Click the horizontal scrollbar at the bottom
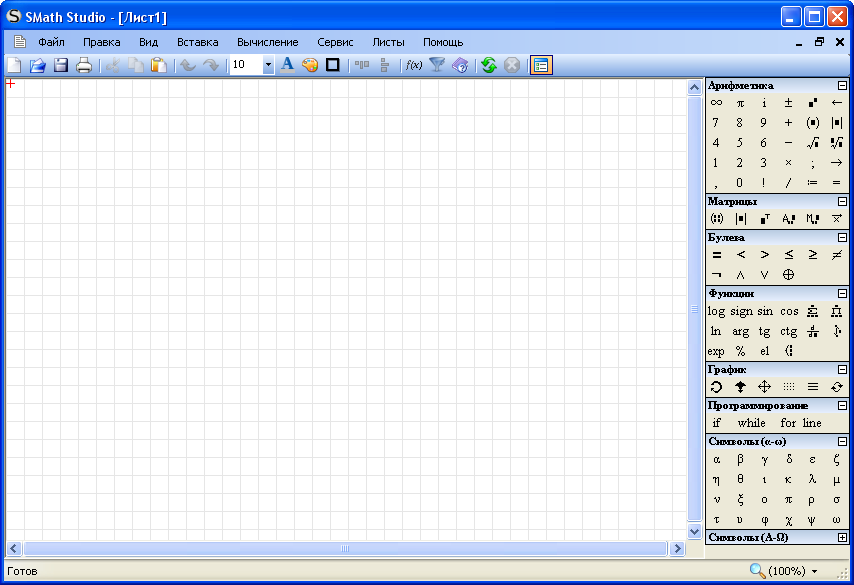Screen dimensions: 854x585 click(x=344, y=549)
